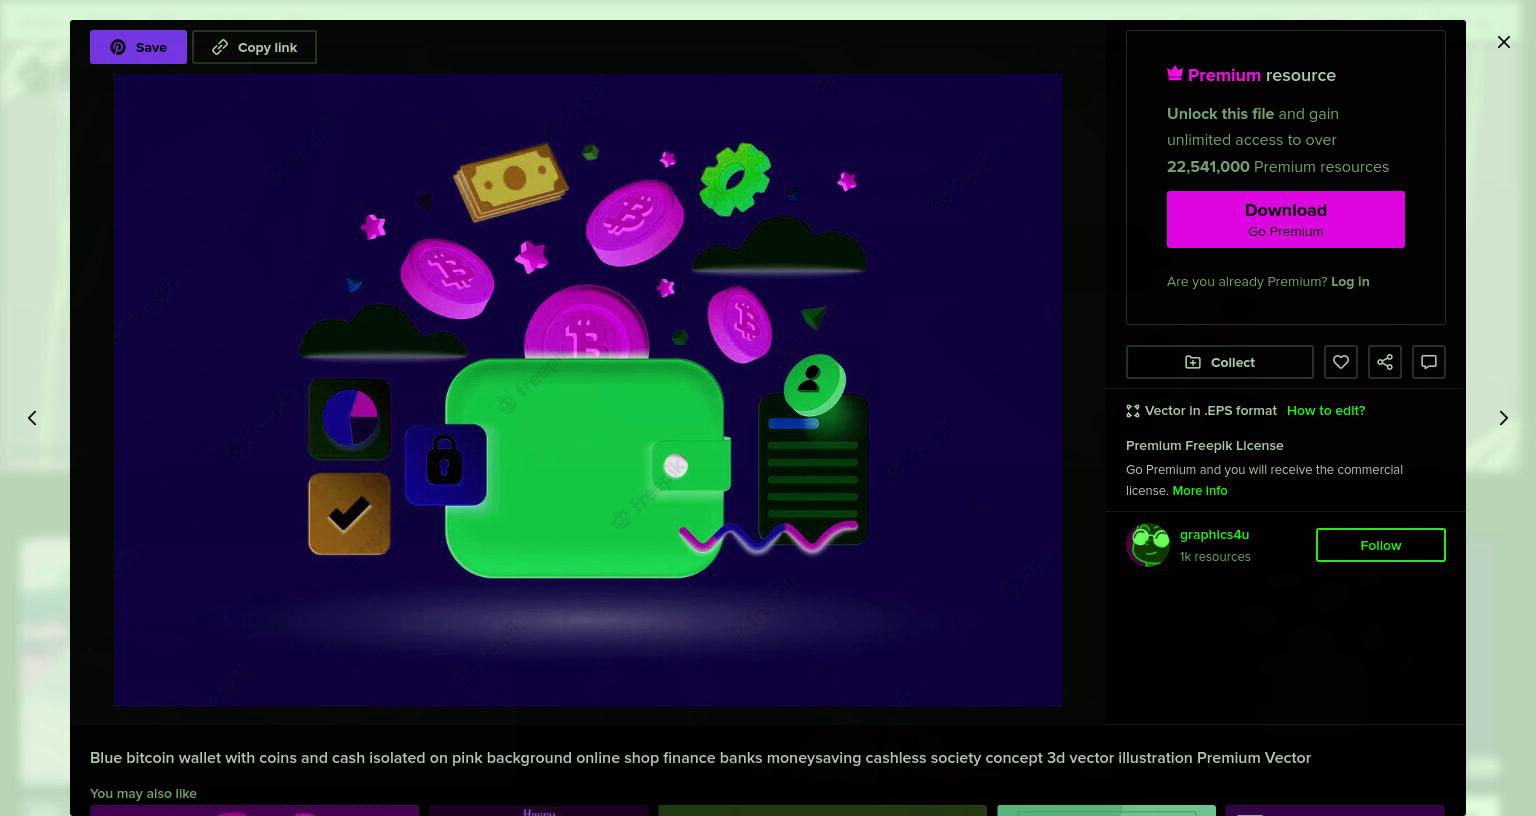
Task: Open the Log in link
Action: [x=1350, y=282]
